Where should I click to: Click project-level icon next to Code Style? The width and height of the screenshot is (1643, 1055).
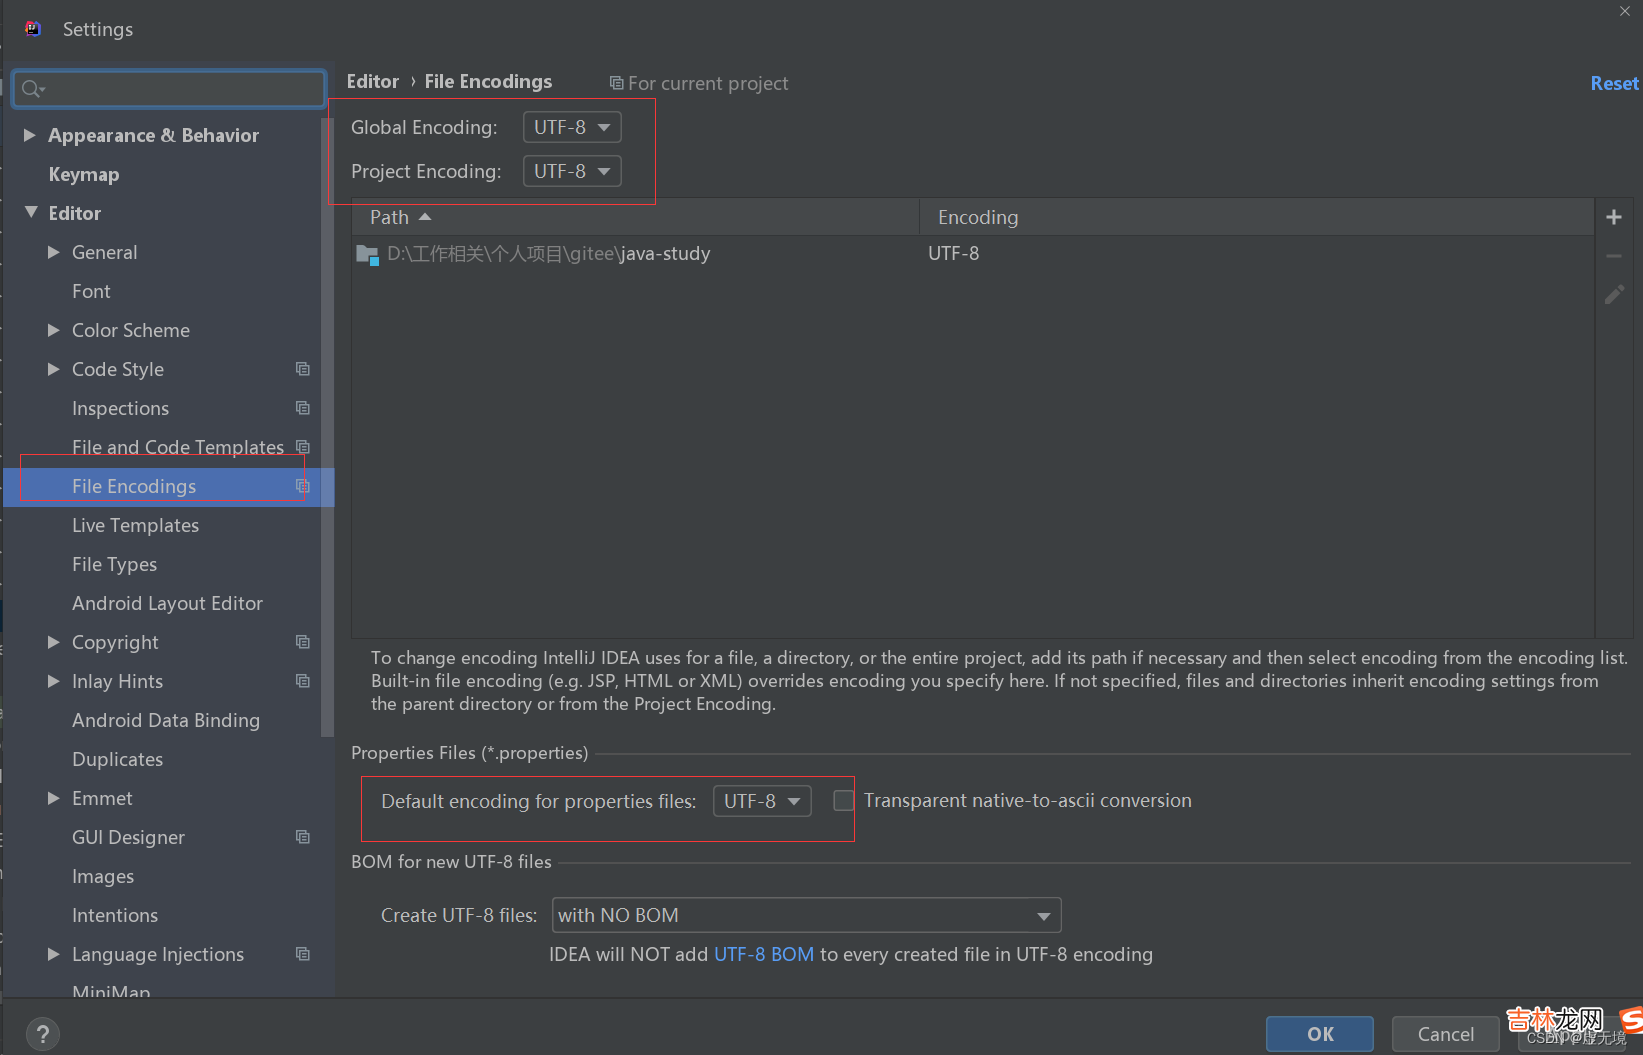coord(303,369)
